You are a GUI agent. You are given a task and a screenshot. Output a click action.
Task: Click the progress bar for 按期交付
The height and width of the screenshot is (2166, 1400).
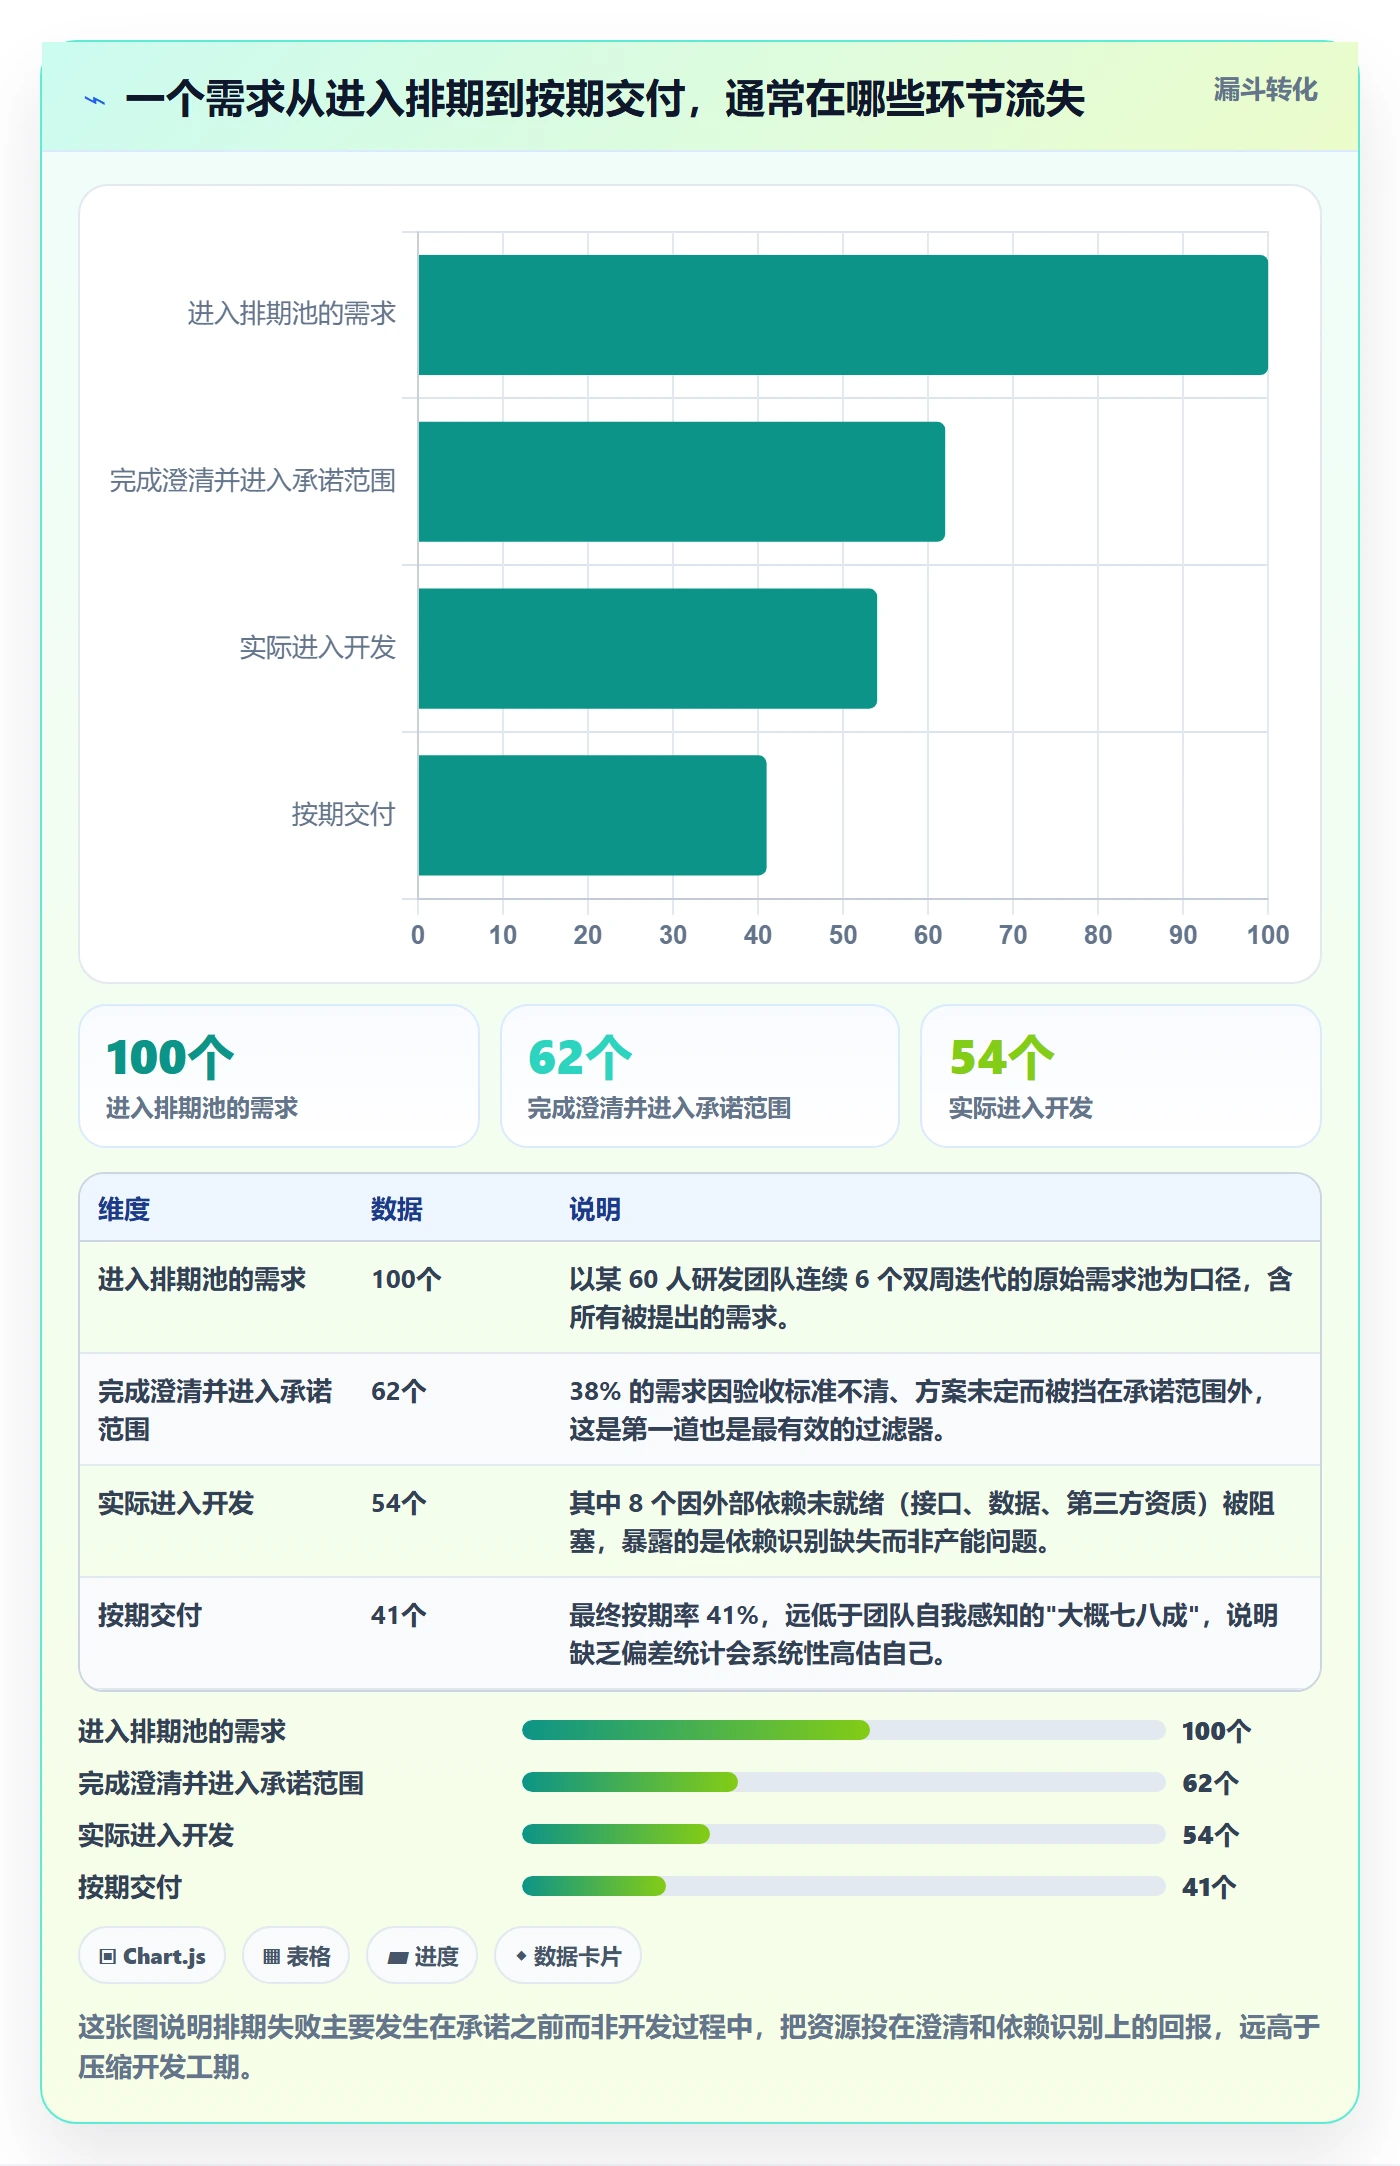point(843,1886)
